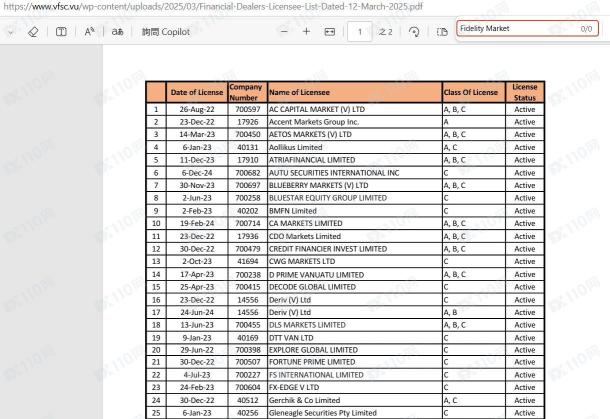Click company number 700714
Screen dimensions: 610x419
pyautogui.click(x=248, y=224)
